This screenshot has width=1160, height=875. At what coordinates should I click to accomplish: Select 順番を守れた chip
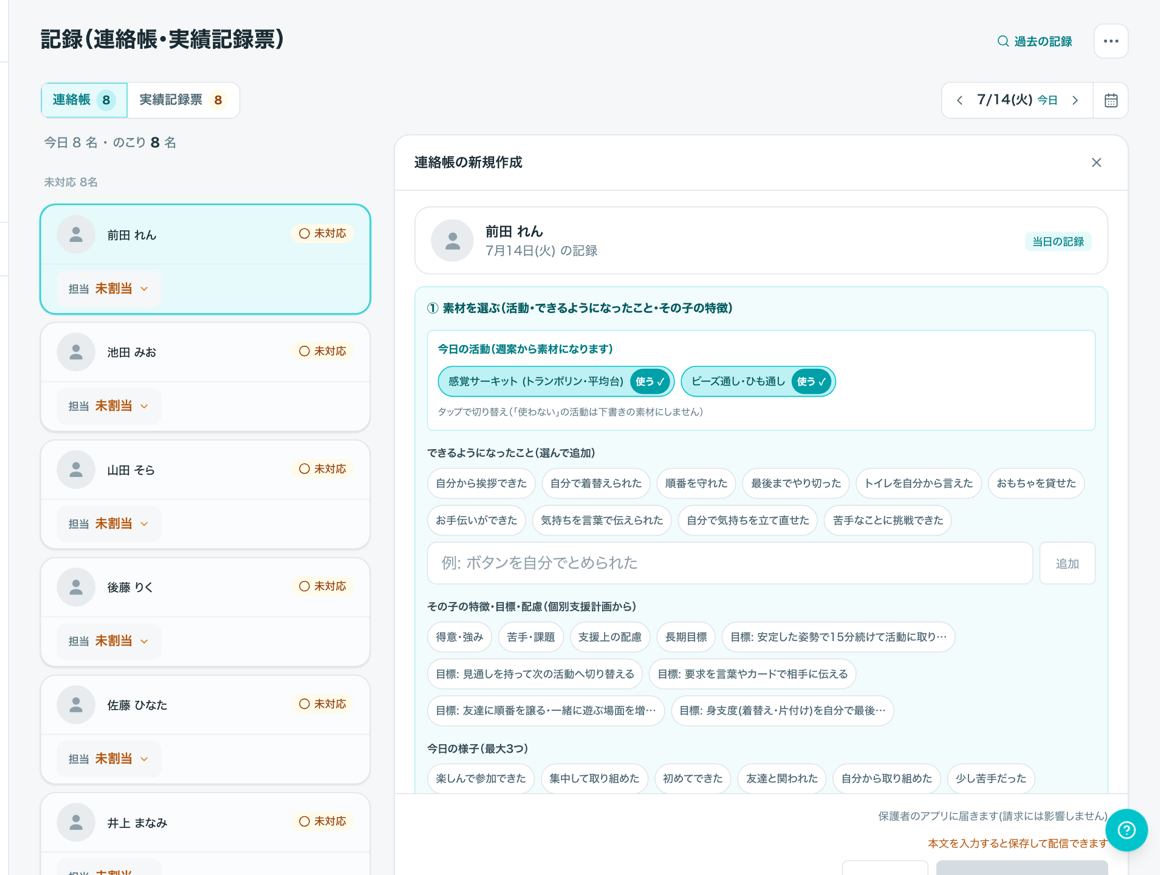(x=695, y=483)
